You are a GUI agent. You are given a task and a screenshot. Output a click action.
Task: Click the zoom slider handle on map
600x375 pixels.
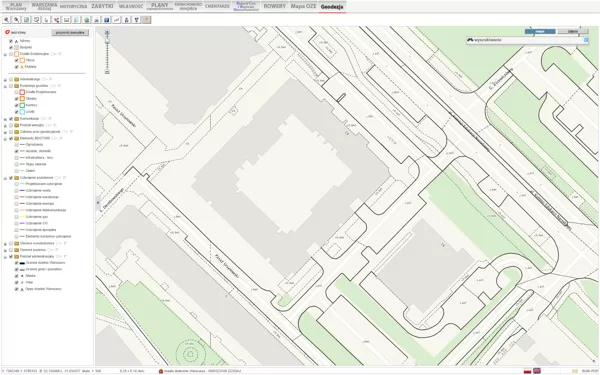click(x=107, y=41)
